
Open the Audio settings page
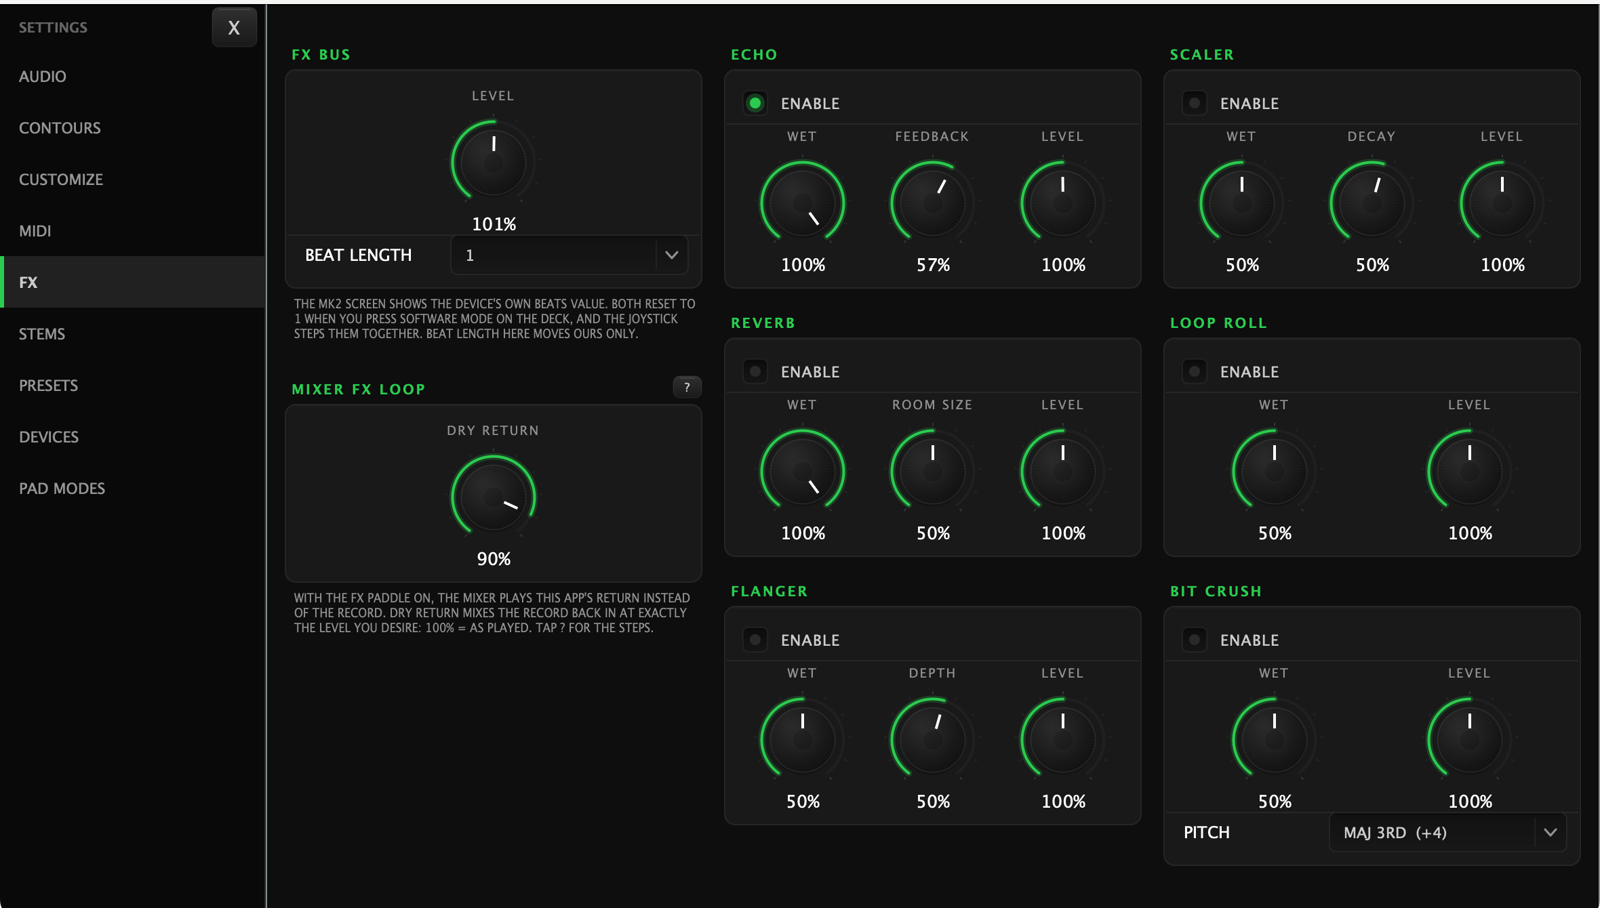tap(132, 76)
